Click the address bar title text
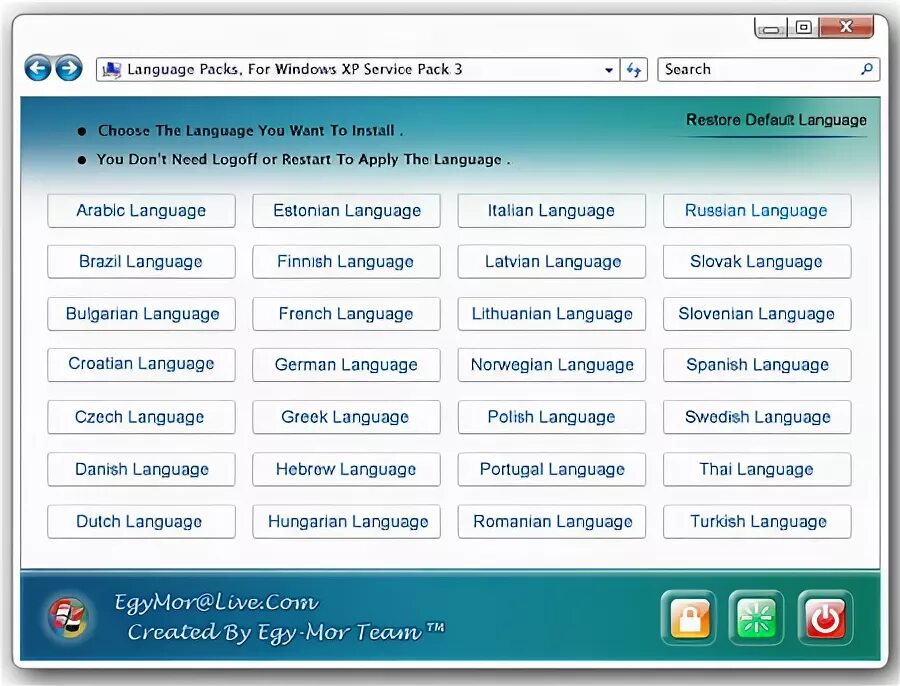This screenshot has width=900, height=686. coord(294,69)
